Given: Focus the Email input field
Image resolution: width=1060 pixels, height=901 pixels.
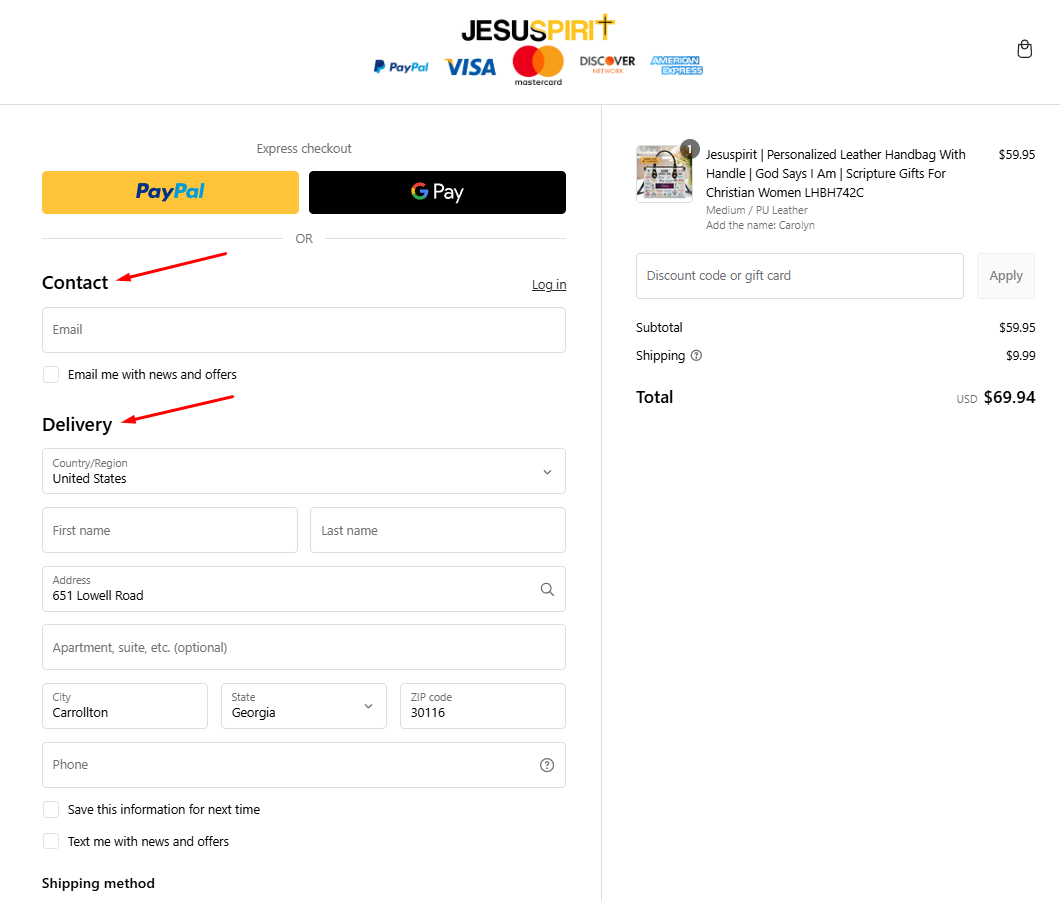Looking at the screenshot, I should (304, 330).
